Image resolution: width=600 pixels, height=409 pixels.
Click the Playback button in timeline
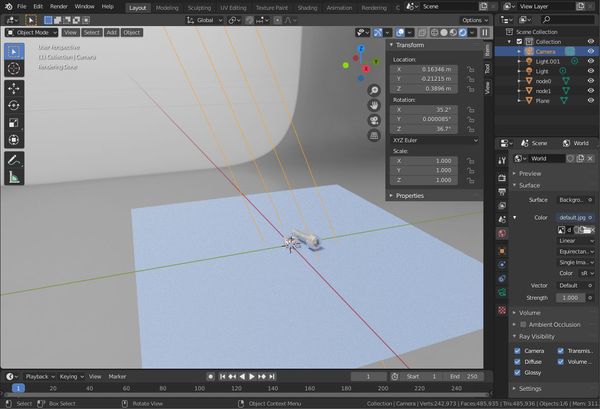click(40, 376)
